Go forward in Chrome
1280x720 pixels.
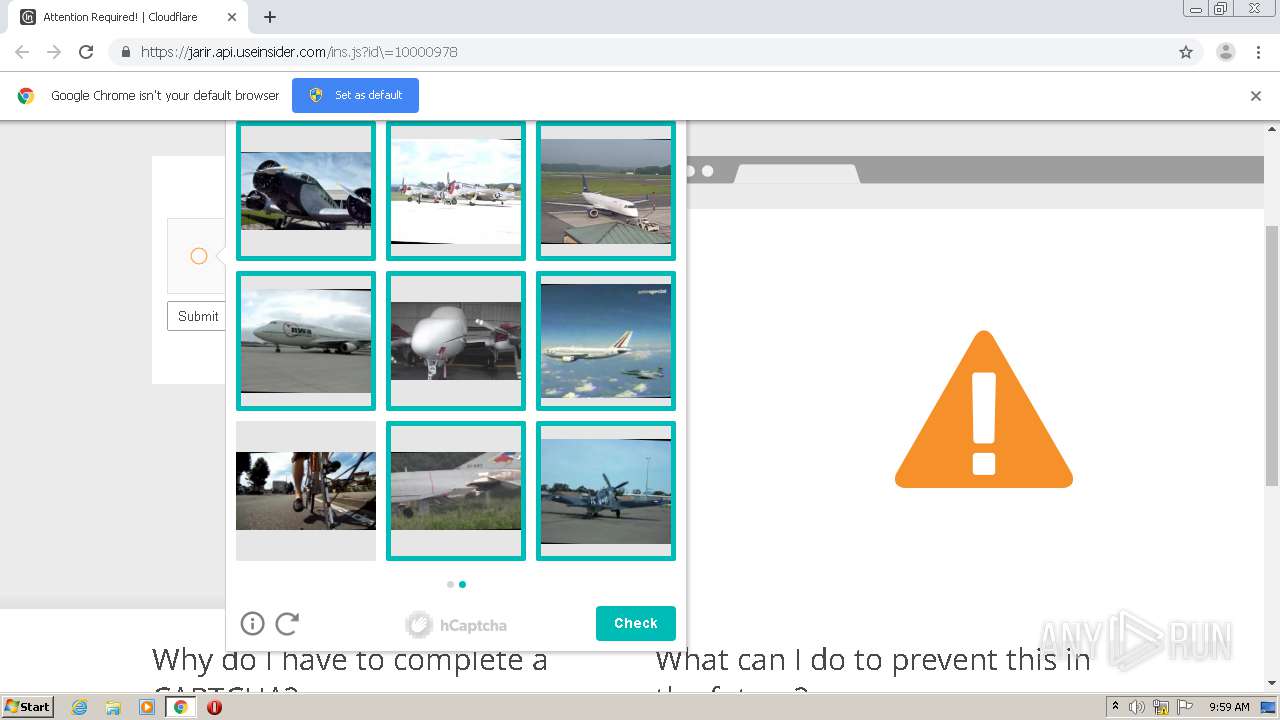tap(54, 52)
